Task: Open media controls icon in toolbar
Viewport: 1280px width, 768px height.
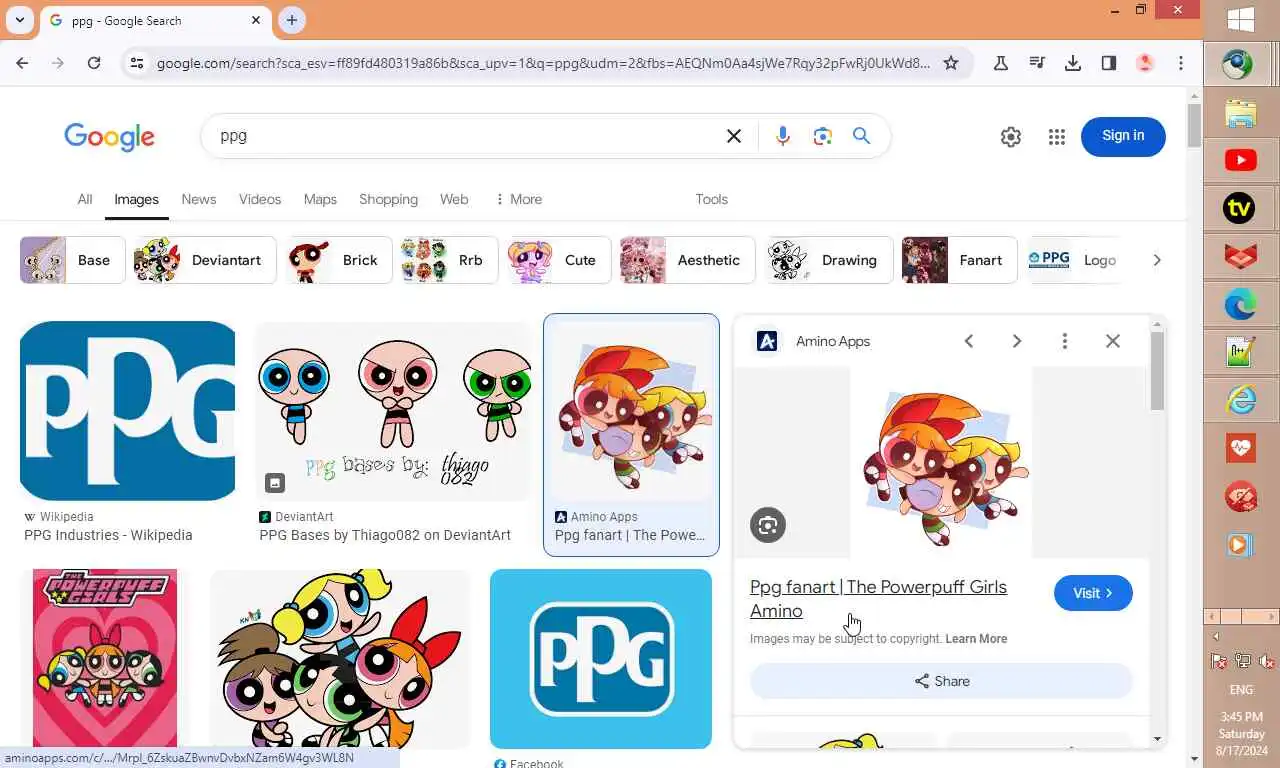Action: click(x=1037, y=63)
